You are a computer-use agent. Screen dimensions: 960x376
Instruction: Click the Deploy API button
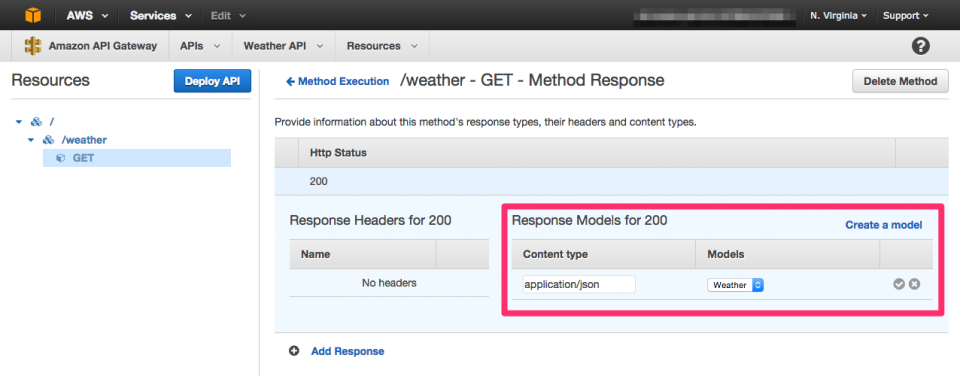click(212, 81)
